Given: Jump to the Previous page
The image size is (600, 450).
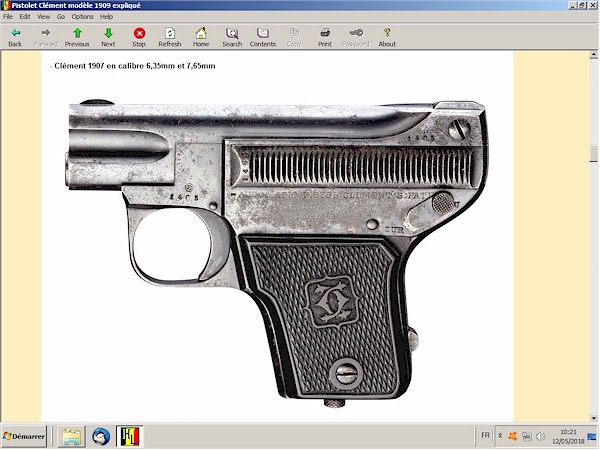Looking at the screenshot, I should (x=77, y=38).
